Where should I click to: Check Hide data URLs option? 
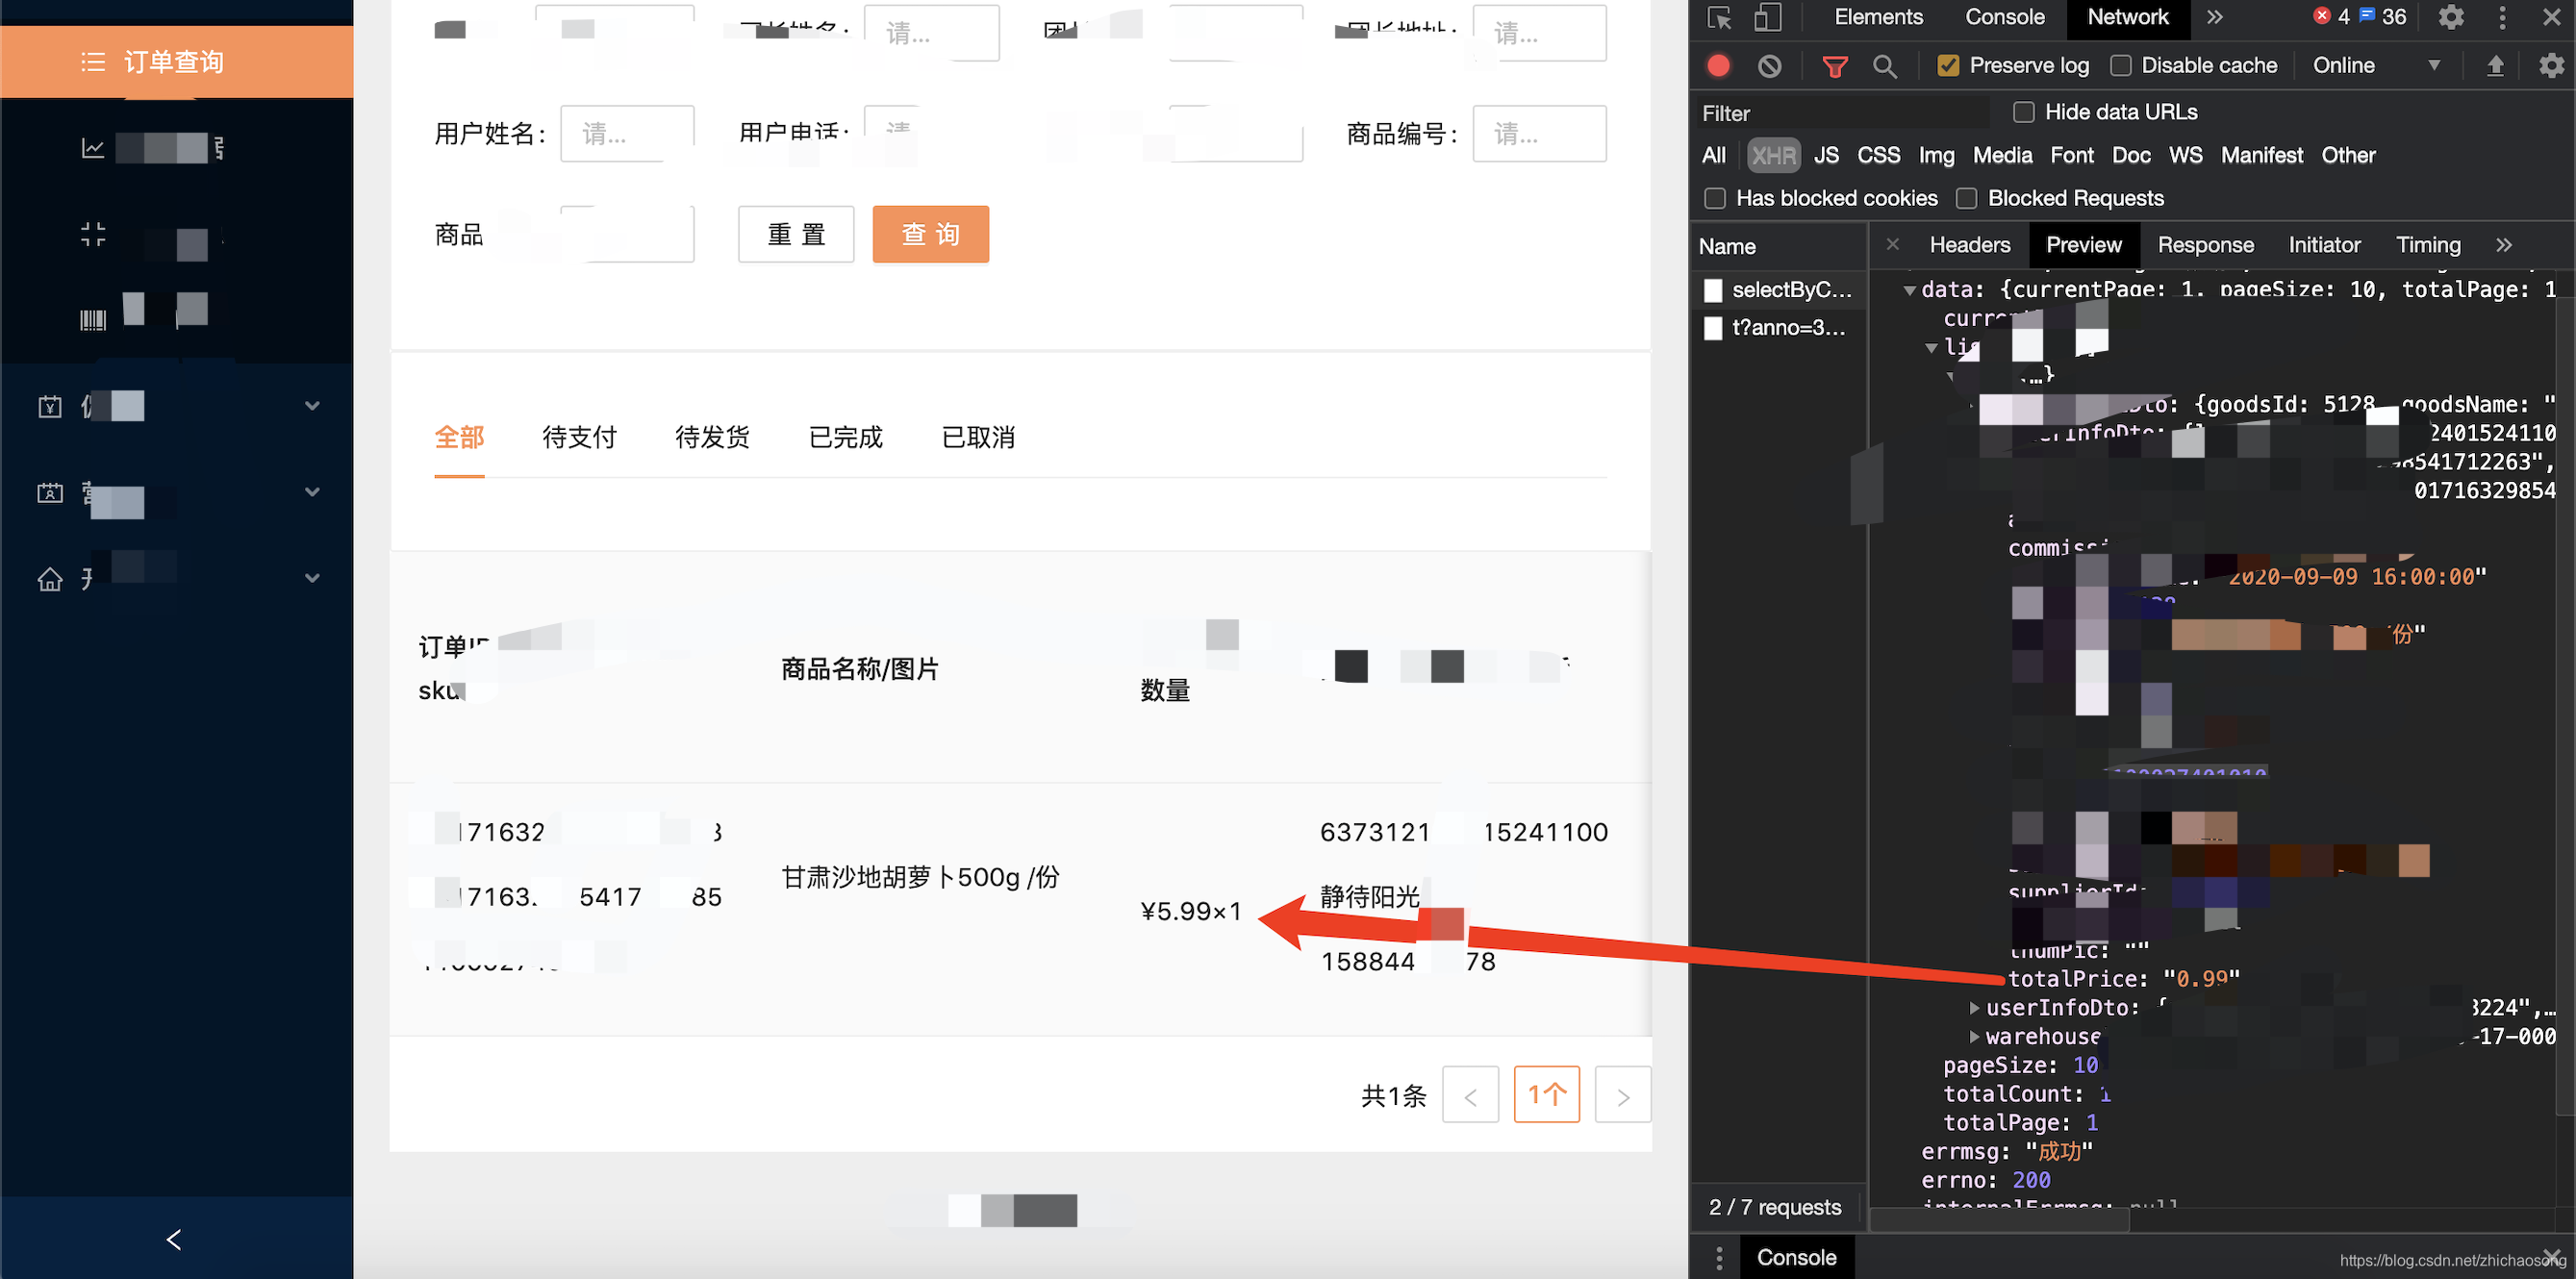coord(2024,112)
